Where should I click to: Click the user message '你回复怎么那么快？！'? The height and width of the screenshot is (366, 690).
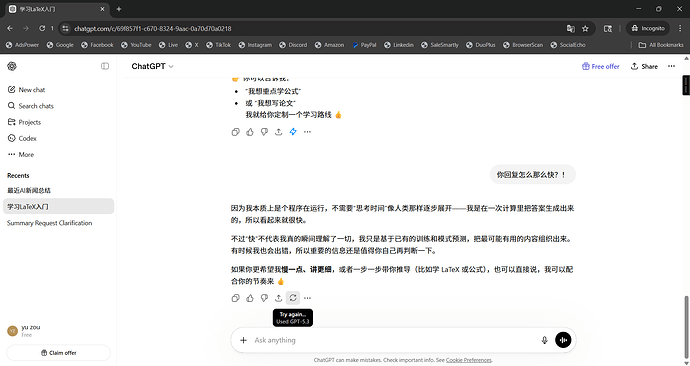[532, 175]
